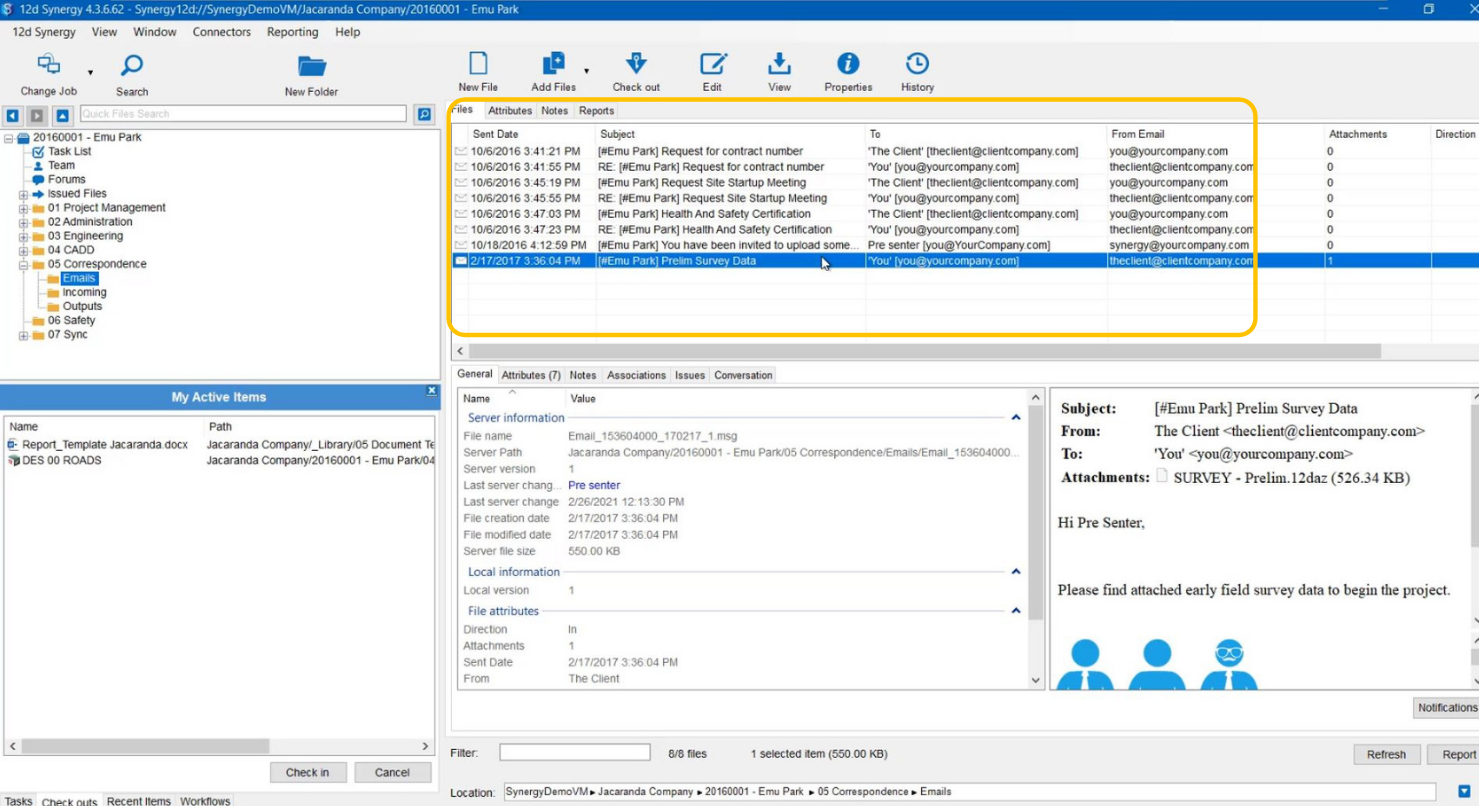Click the Edit toolbar icon
This screenshot has width=1479, height=806.
point(712,64)
